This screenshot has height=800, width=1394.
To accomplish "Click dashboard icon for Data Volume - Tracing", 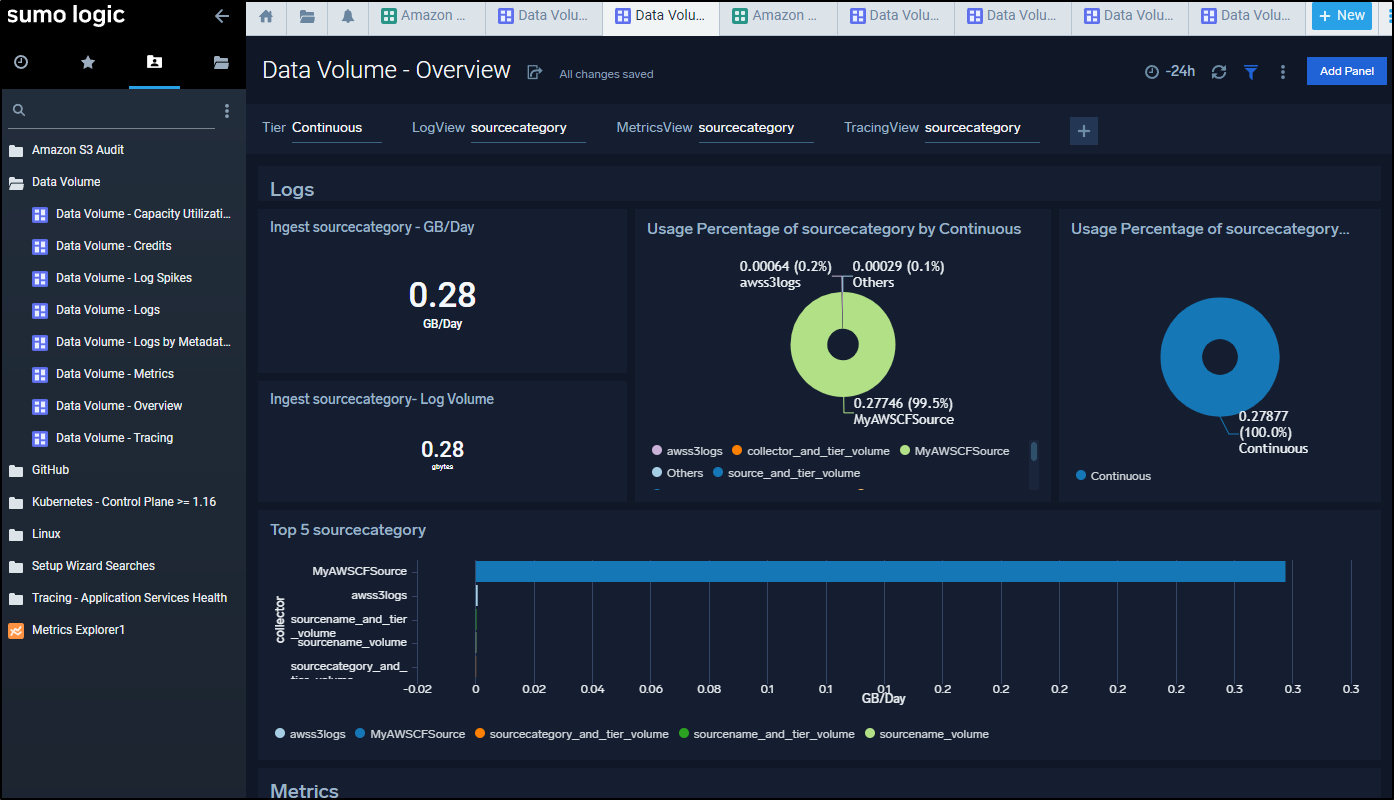I will pyautogui.click(x=40, y=438).
